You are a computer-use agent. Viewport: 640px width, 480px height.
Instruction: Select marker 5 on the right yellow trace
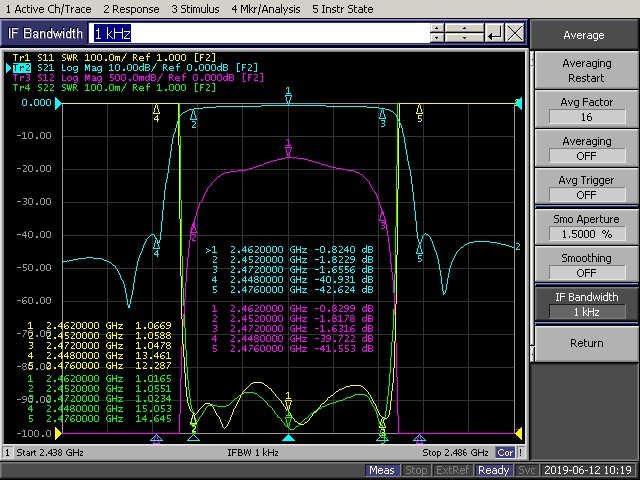(x=419, y=110)
